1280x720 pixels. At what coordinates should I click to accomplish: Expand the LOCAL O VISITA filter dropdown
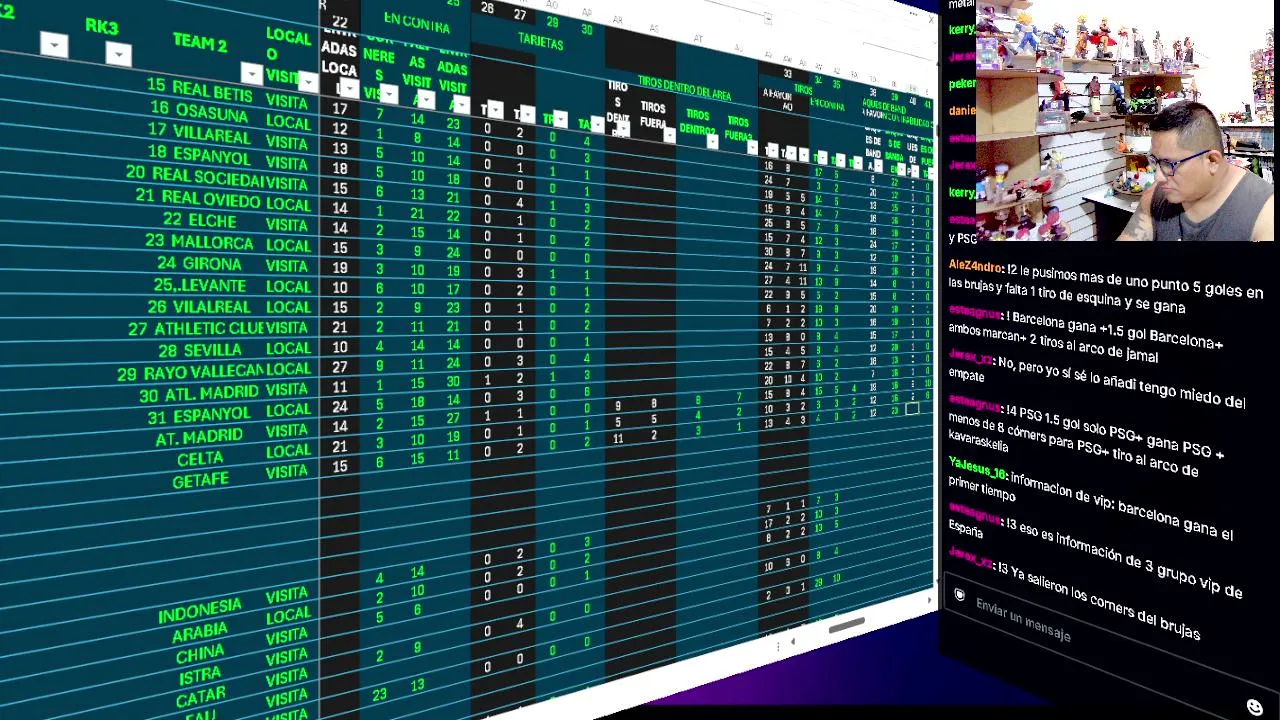point(308,82)
